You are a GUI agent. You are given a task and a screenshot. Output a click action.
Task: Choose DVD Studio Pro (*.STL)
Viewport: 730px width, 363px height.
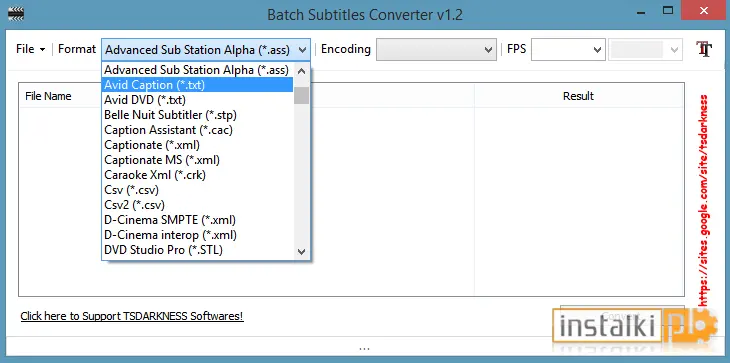(x=197, y=250)
